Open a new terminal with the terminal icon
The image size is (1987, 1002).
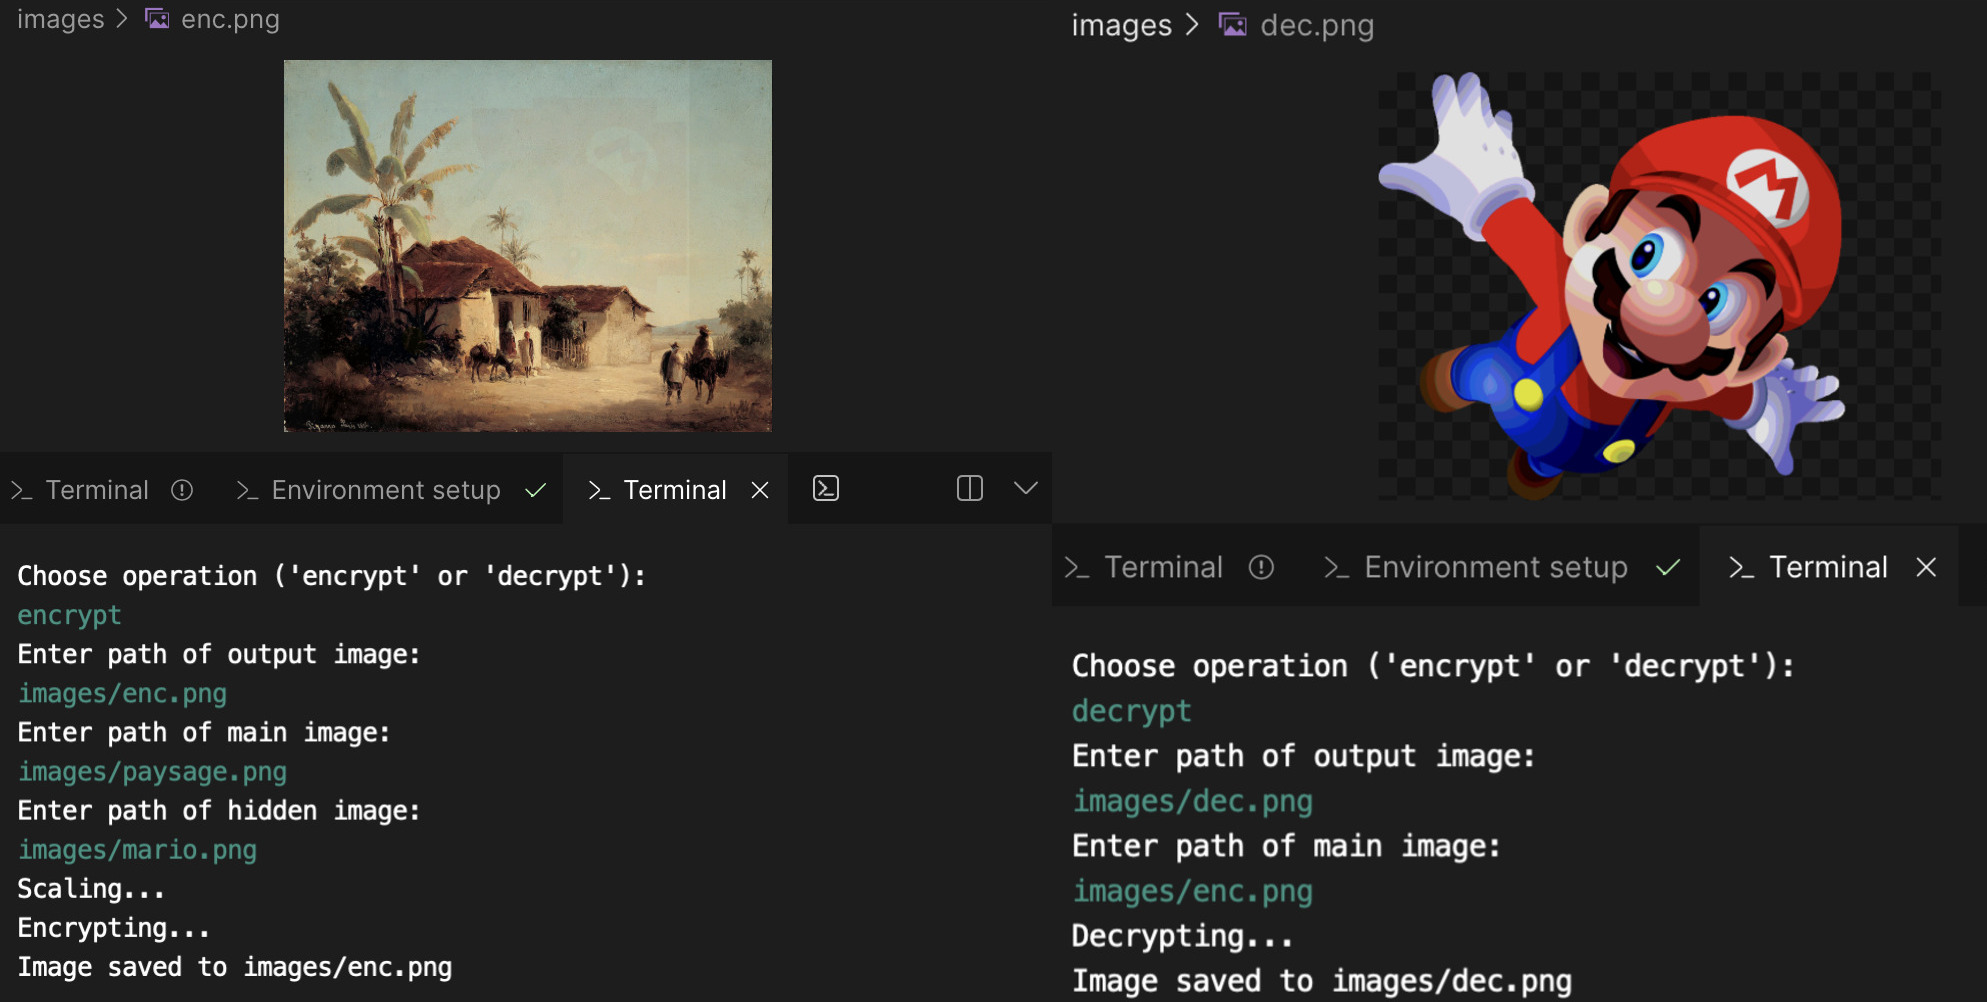[x=826, y=489]
